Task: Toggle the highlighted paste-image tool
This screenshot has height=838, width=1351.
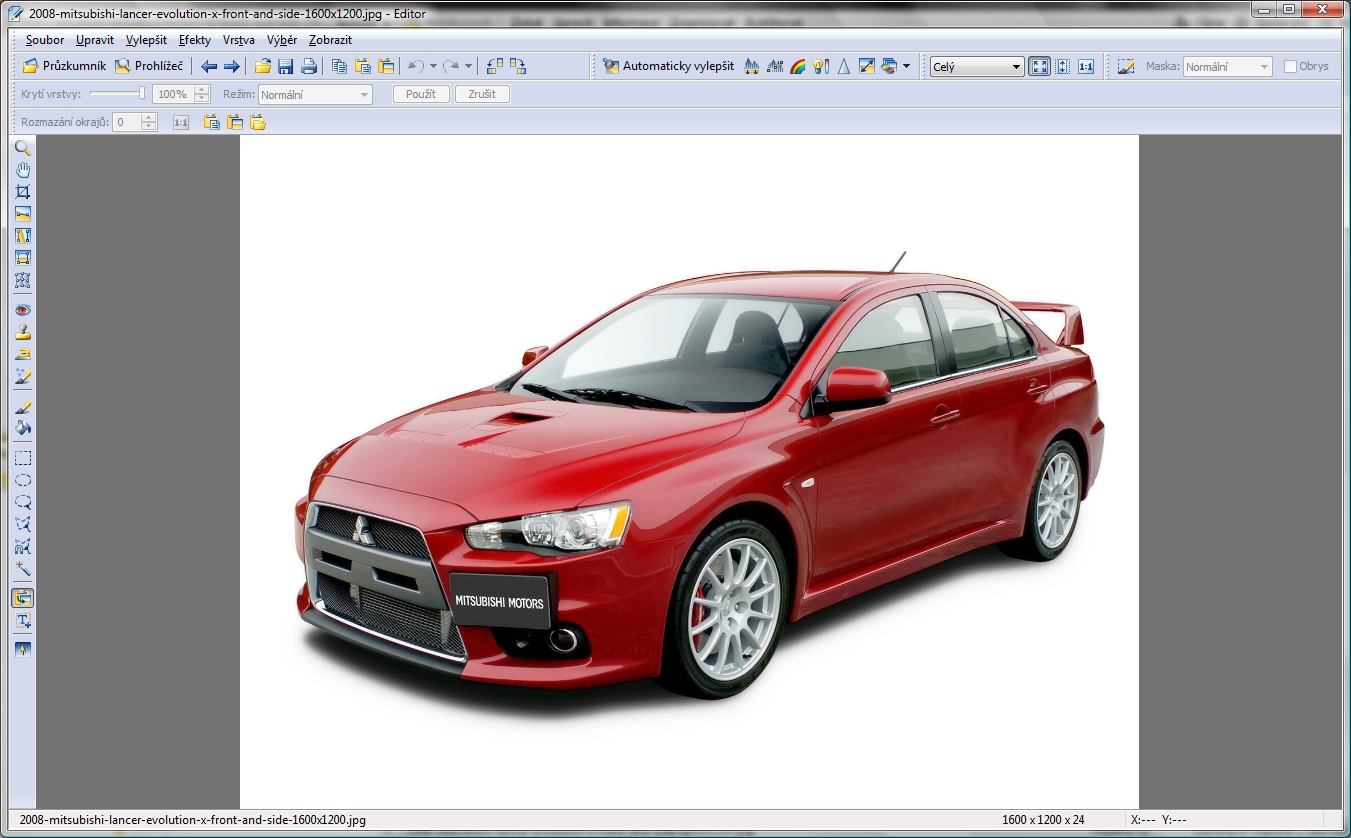Action: tap(22, 598)
